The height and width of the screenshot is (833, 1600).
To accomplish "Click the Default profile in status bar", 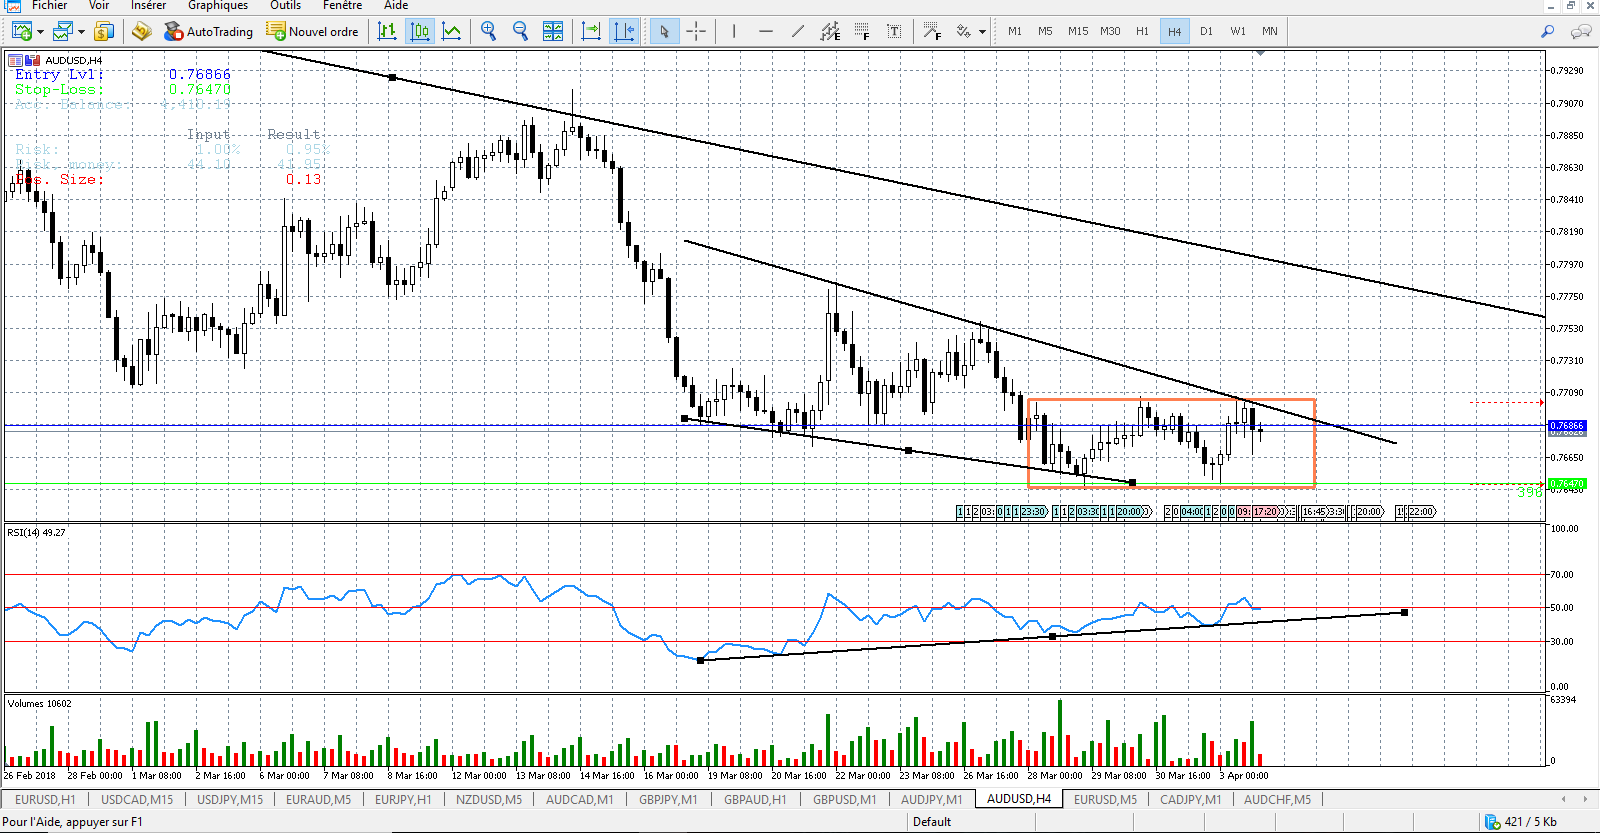I will pos(932,822).
